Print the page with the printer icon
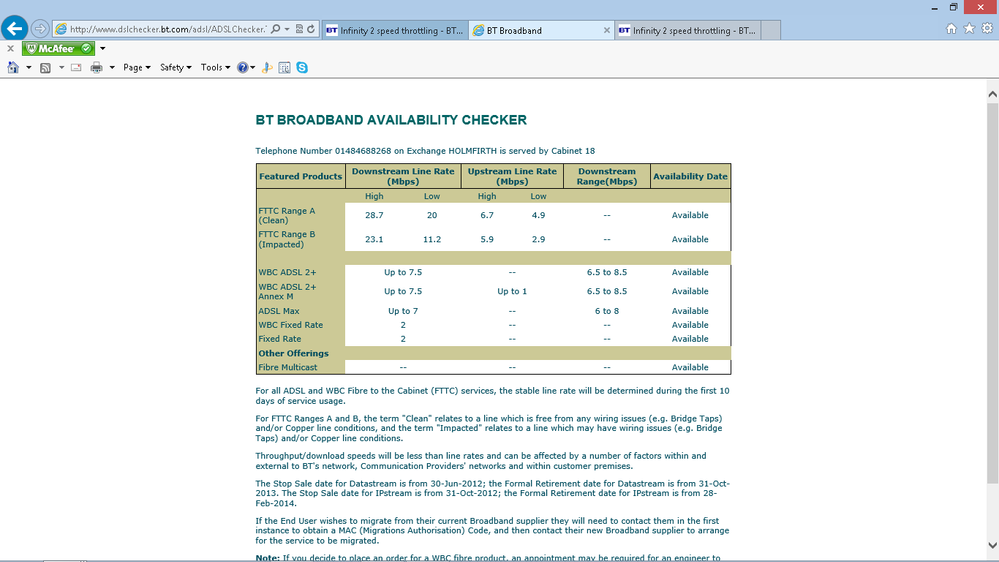The width and height of the screenshot is (999, 562). 96,68
